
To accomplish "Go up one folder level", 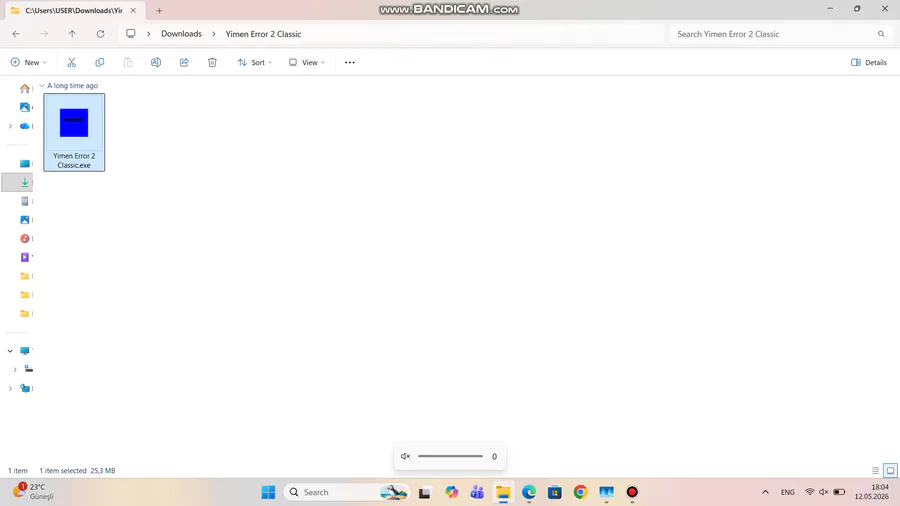I will pos(72,34).
